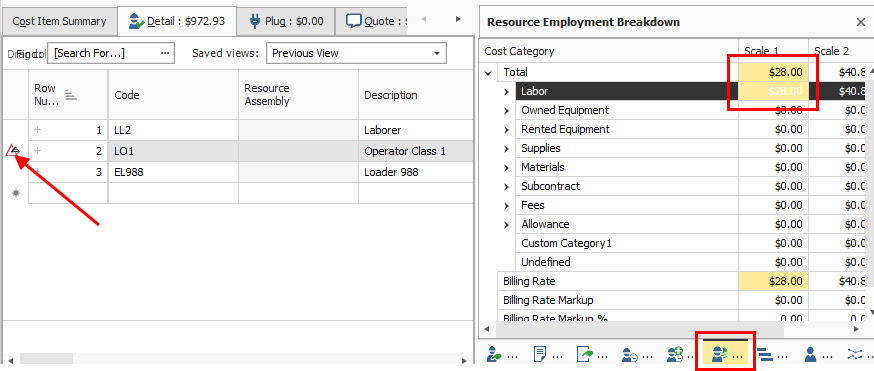This screenshot has height=371, width=874.
Task: Open the worker-with-green-check panel icon in bottom toolbar
Action: point(493,353)
